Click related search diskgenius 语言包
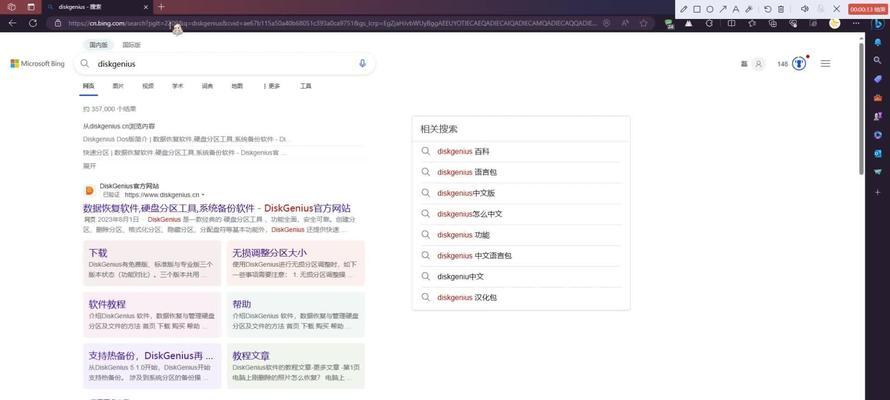Screen dimensions: 890x400 [x=467, y=172]
